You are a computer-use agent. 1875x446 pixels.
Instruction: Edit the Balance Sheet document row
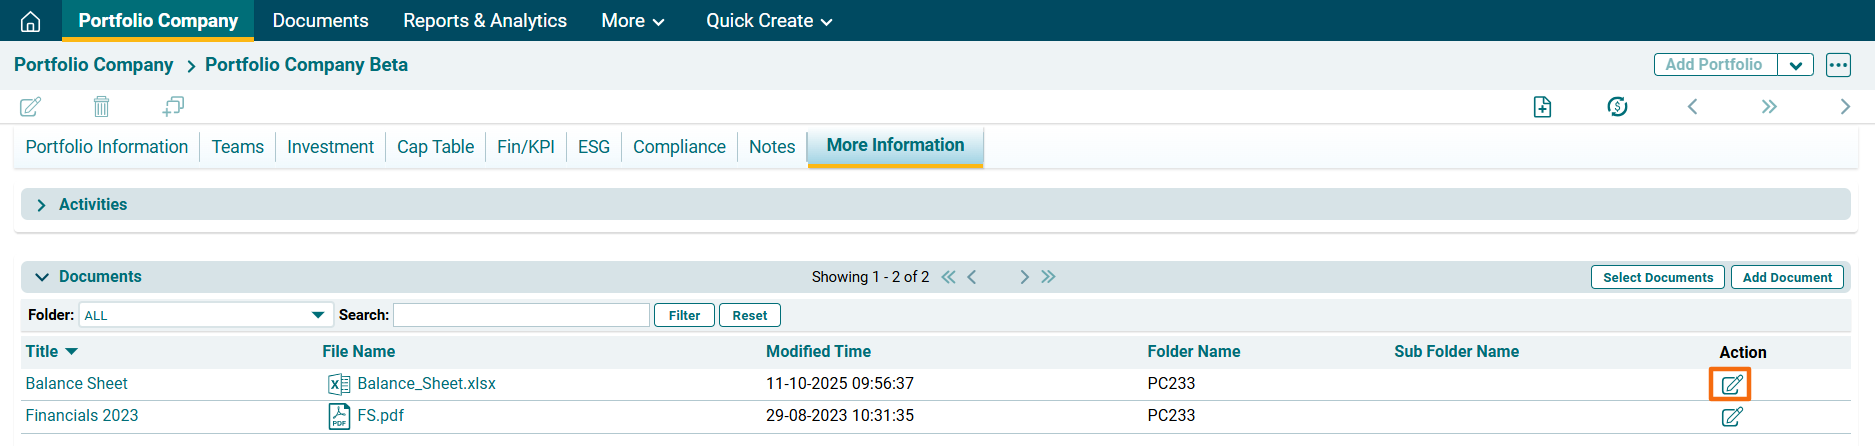pos(1731,384)
